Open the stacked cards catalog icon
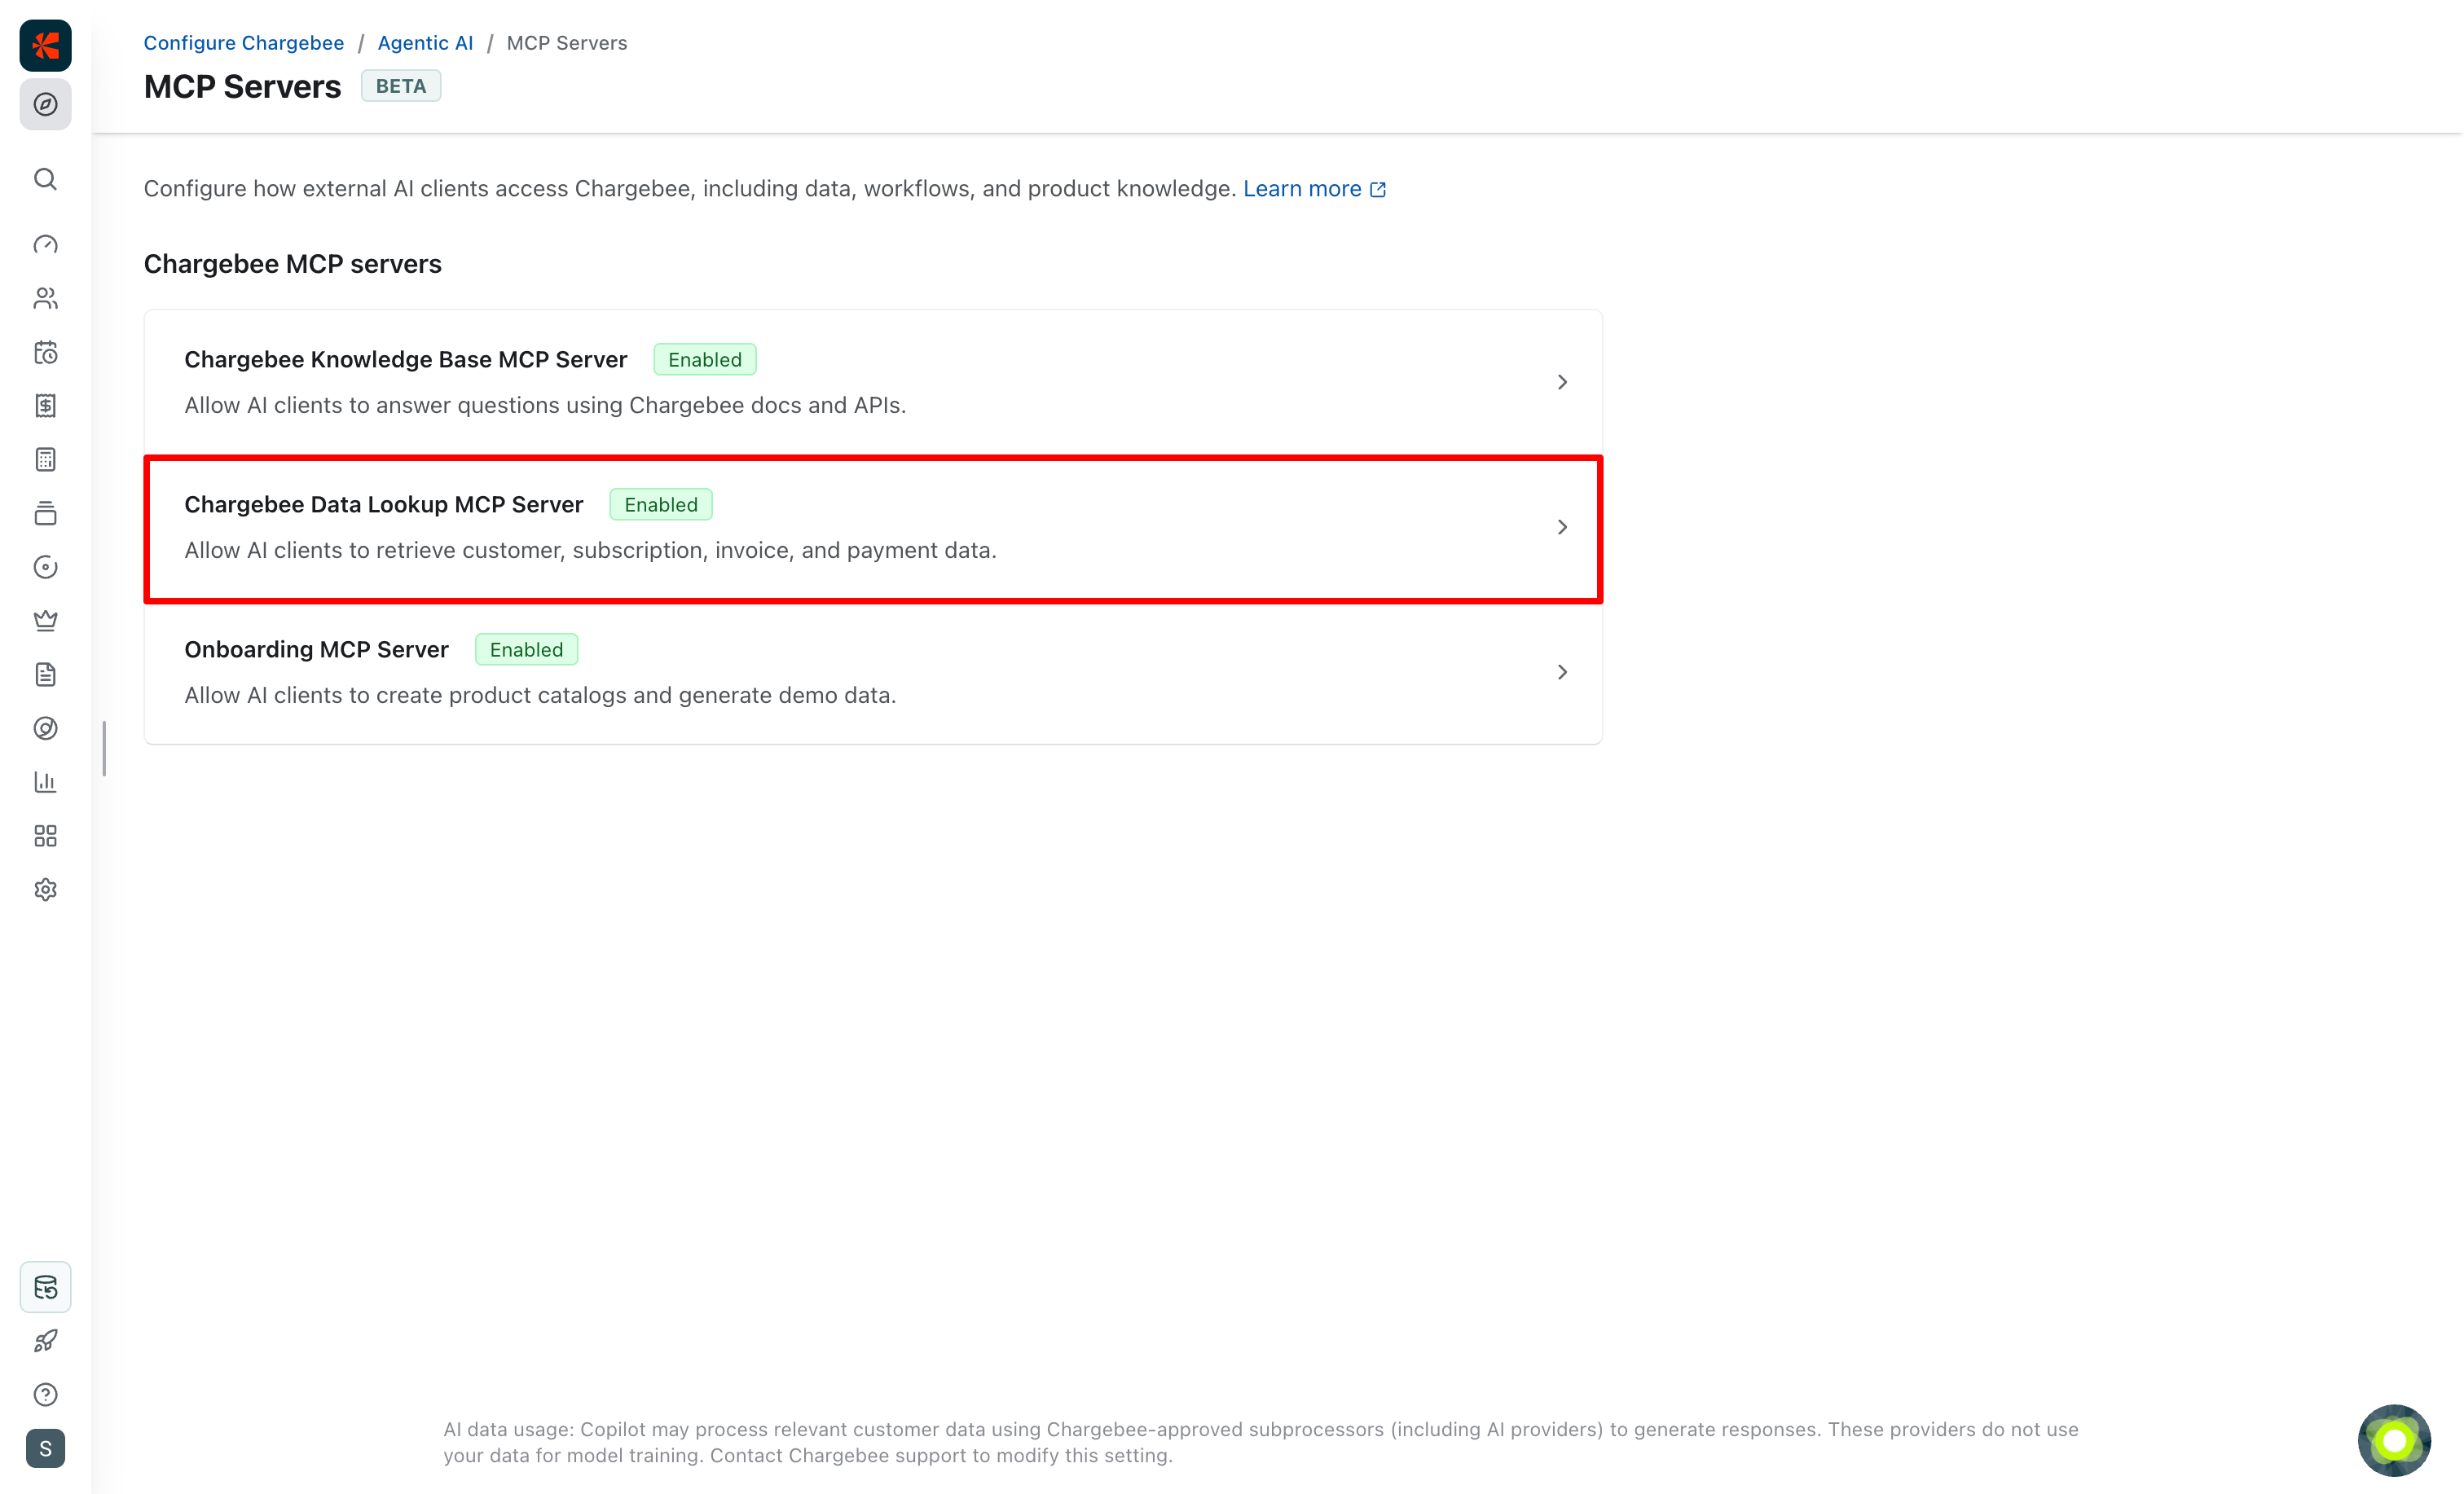This screenshot has width=2464, height=1494. point(45,513)
